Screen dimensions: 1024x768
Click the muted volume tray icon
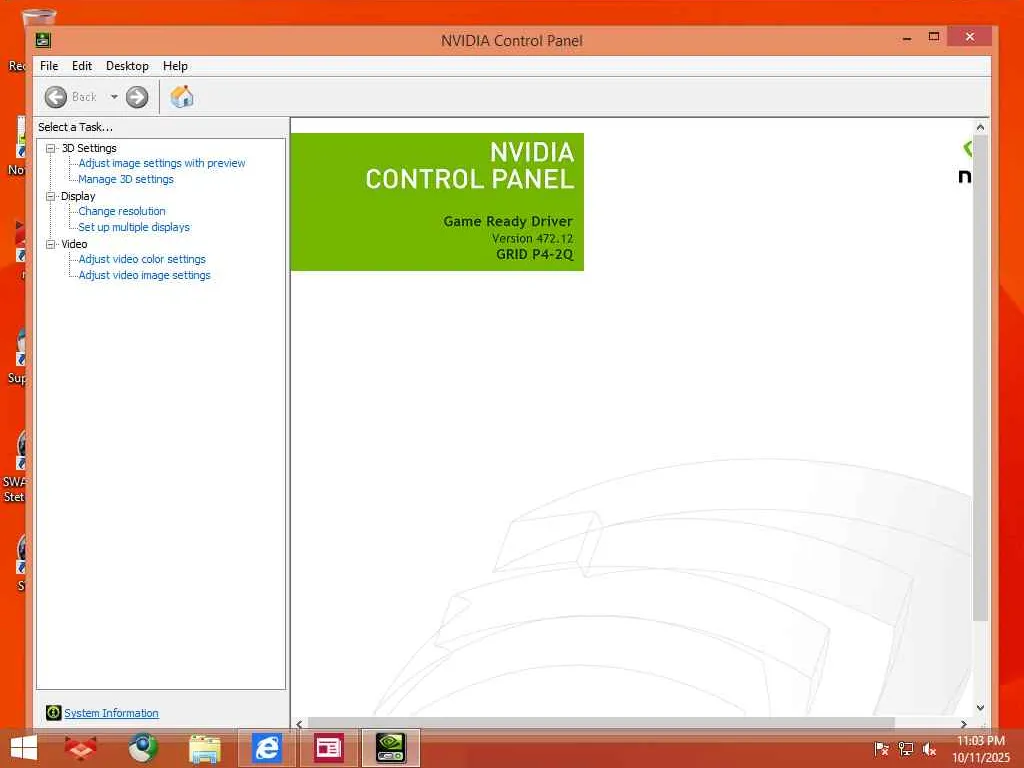(x=929, y=749)
